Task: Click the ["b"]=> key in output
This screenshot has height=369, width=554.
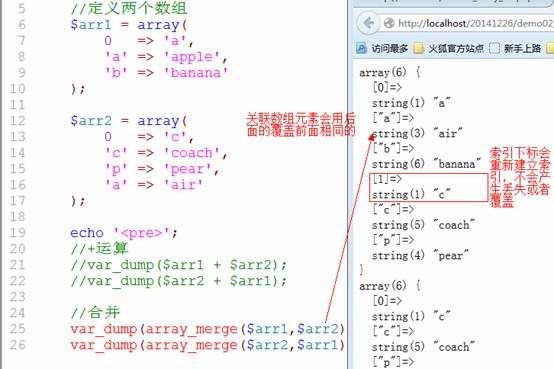Action: [393, 148]
